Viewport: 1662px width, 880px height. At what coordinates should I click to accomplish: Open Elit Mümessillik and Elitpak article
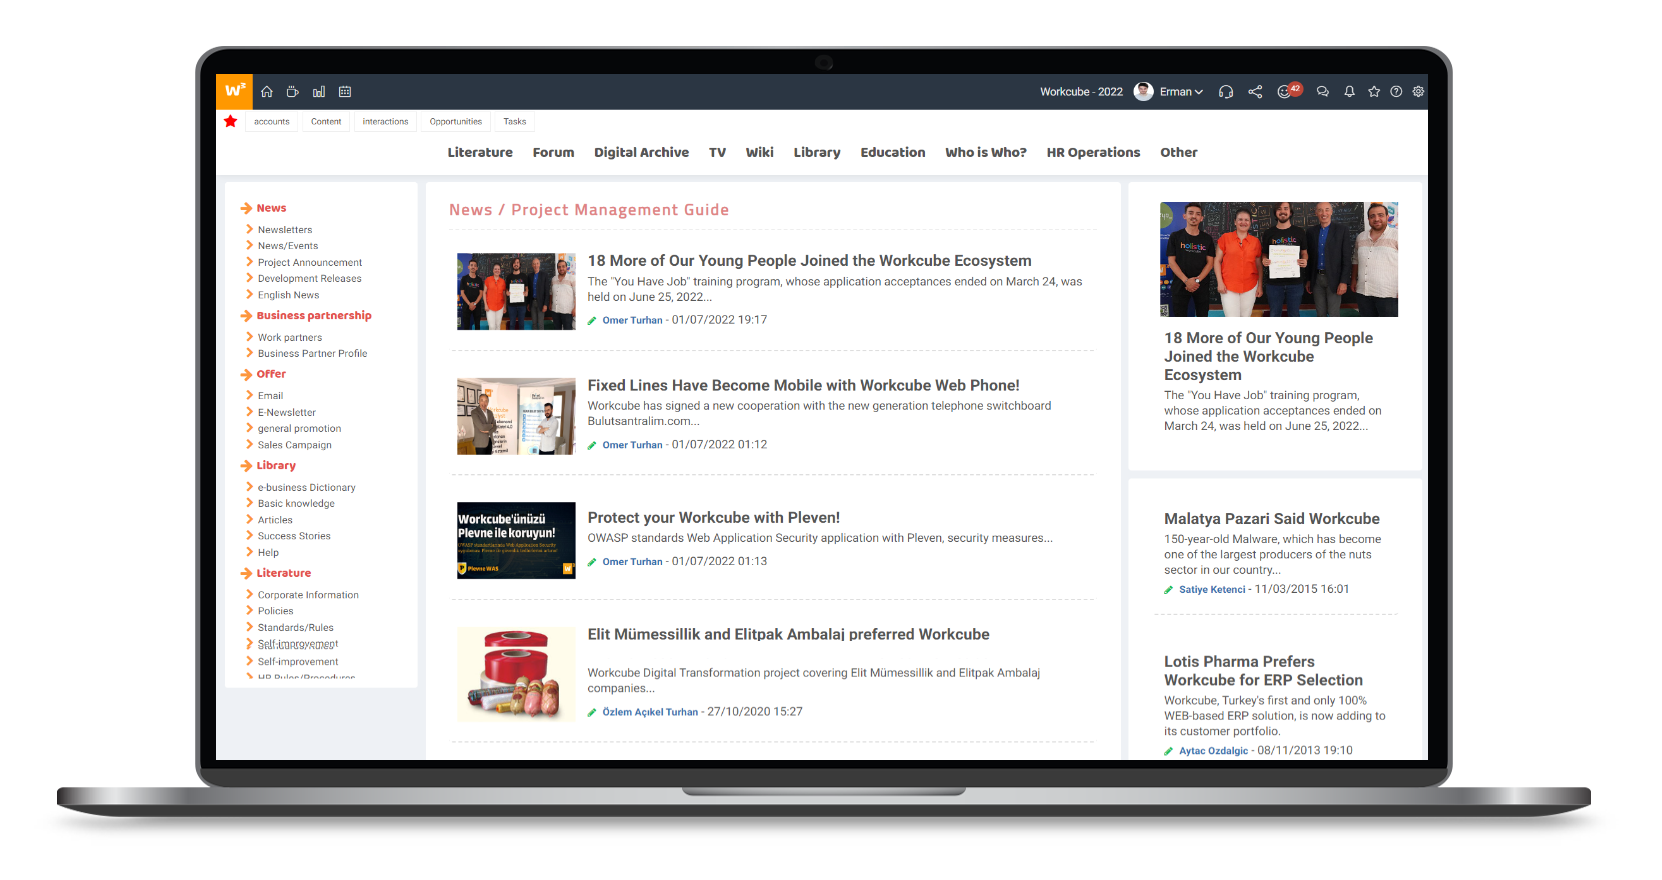point(788,635)
